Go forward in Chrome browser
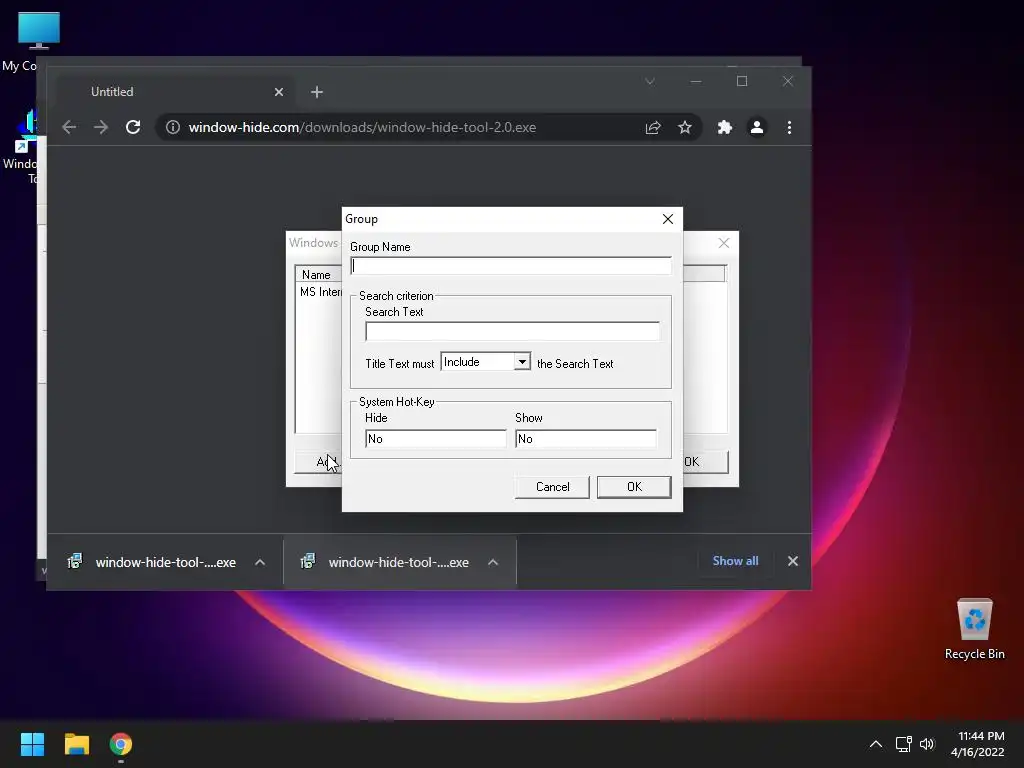This screenshot has width=1024, height=768. point(101,127)
